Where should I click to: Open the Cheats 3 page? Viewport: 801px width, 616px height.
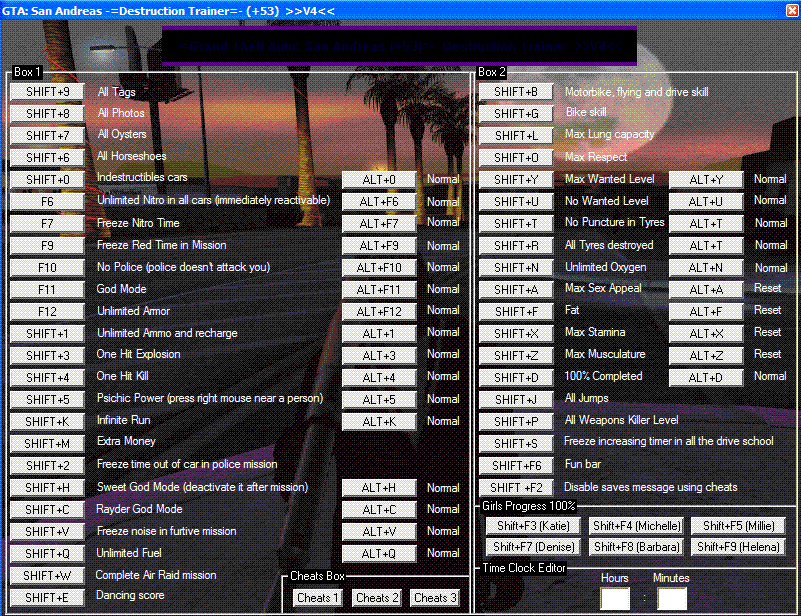click(x=434, y=598)
